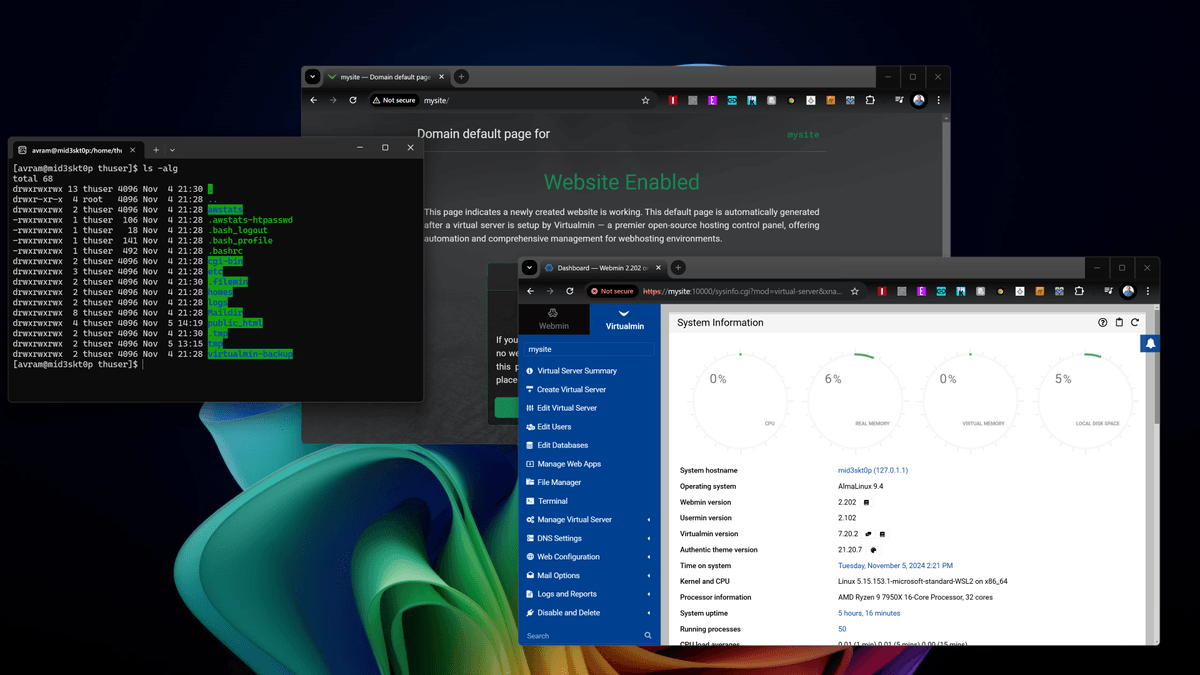Open Logs and Reports
The image size is (1200, 675).
click(x=568, y=593)
